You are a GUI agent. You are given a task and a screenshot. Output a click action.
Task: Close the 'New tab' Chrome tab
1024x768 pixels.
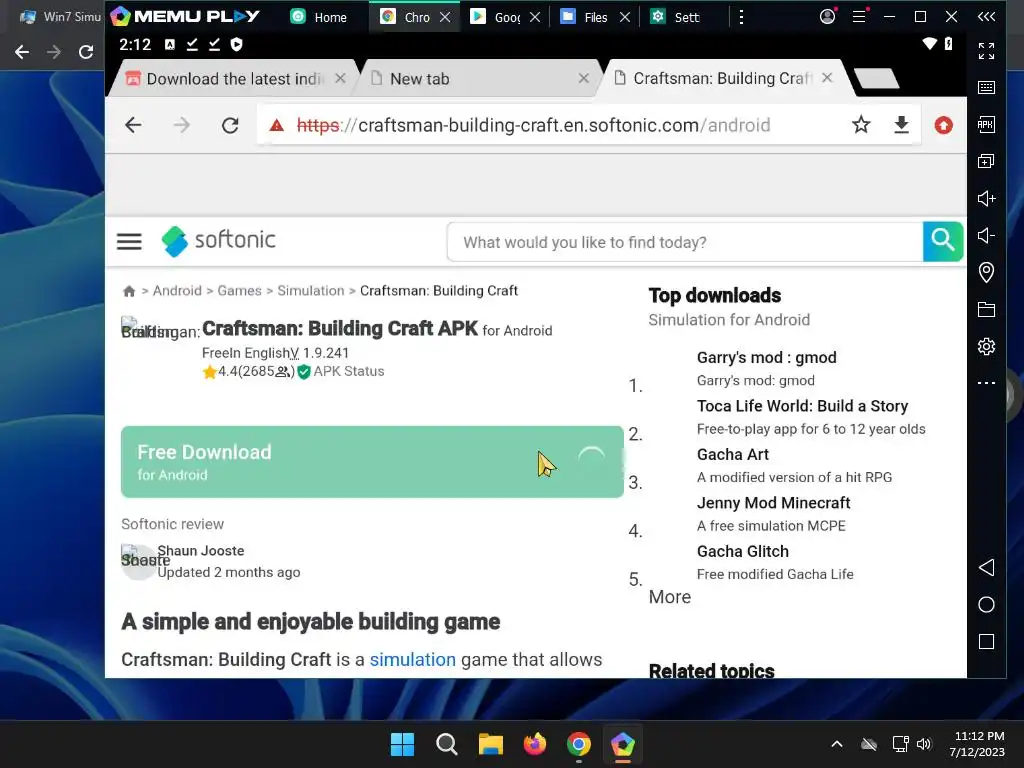pyautogui.click(x=584, y=78)
